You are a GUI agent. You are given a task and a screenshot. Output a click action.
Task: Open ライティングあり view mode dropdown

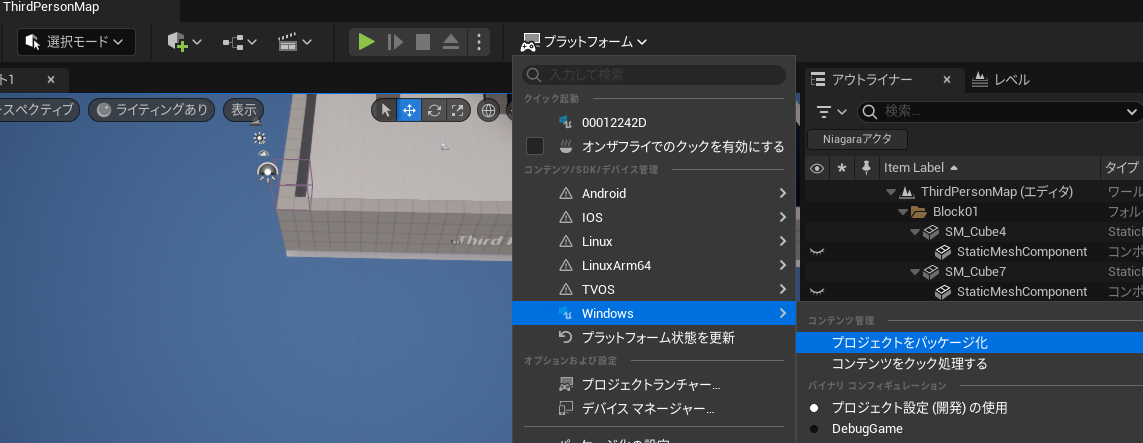tap(153, 110)
